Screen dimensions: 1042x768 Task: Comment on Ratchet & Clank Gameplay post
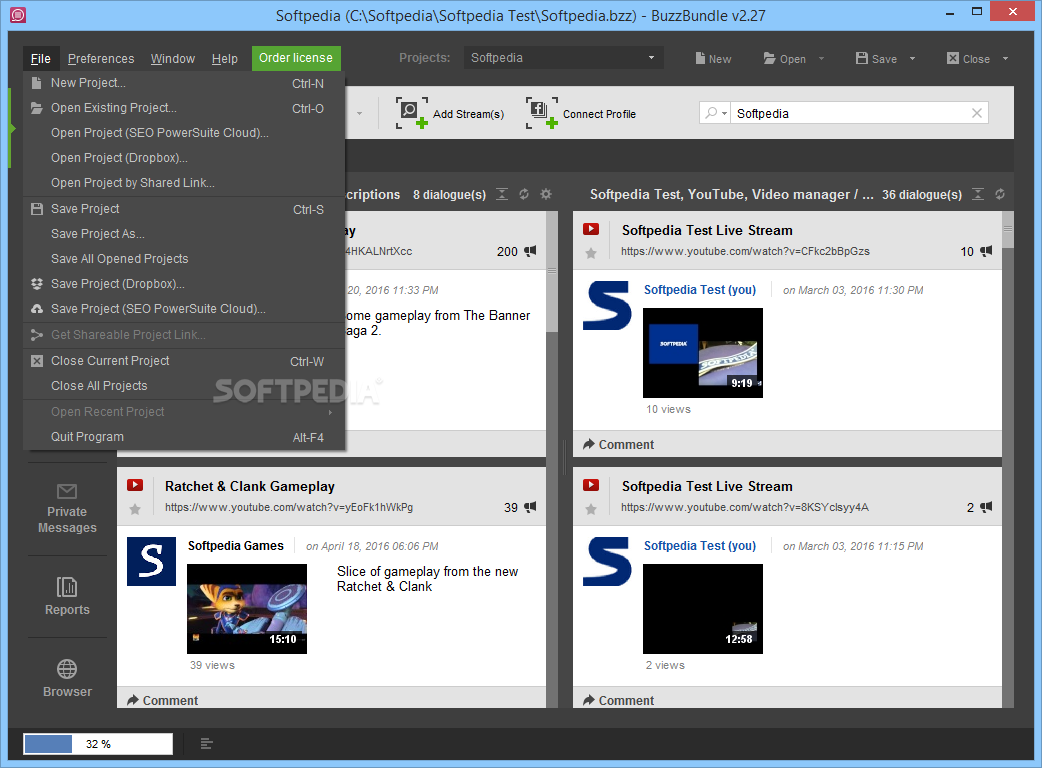pos(162,700)
